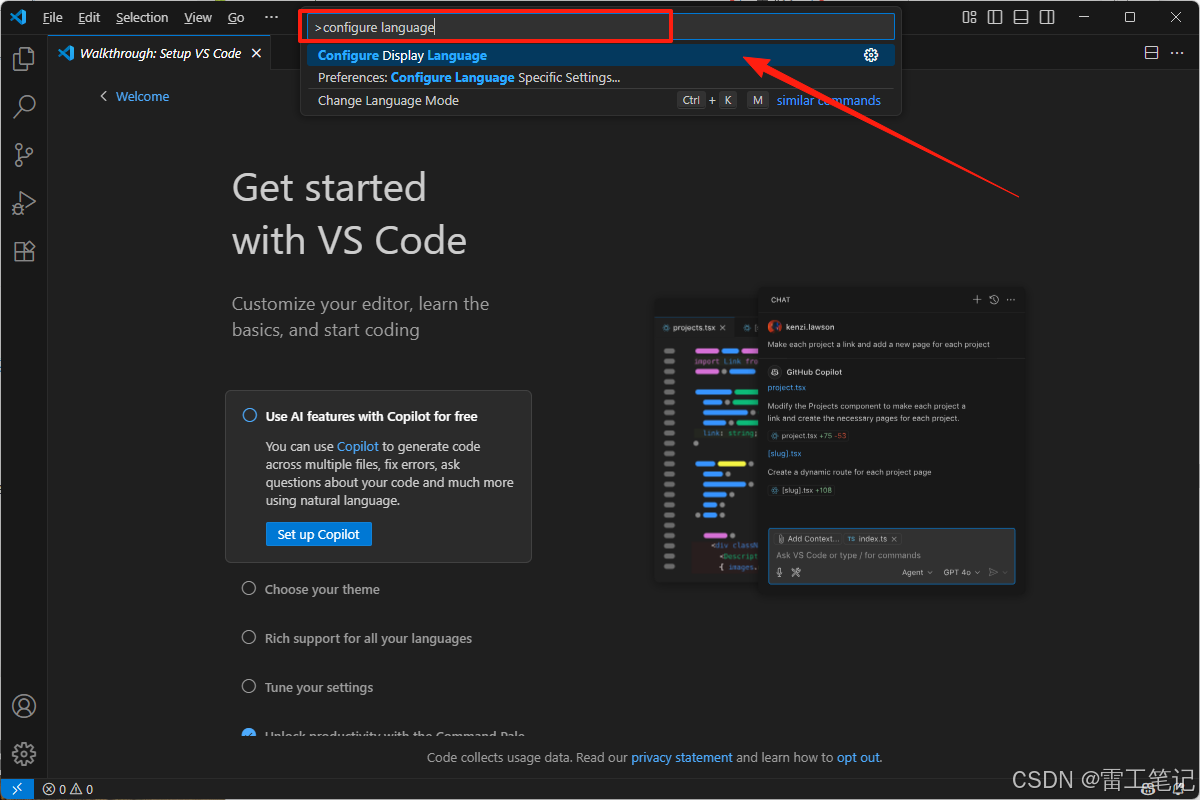Click the remote window indicator in status bar
The height and width of the screenshot is (800, 1200).
[x=17, y=789]
